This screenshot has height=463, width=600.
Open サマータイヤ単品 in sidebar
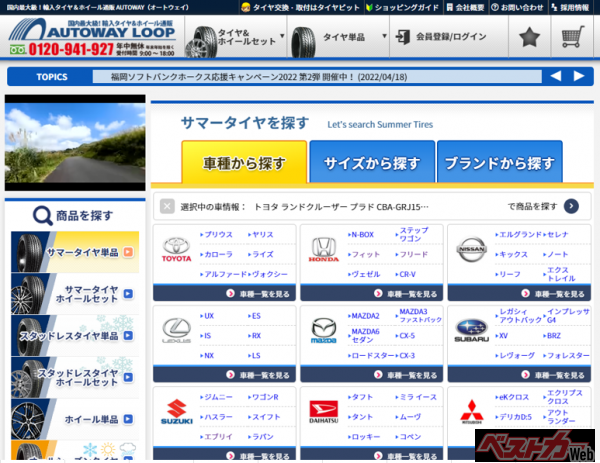click(x=75, y=252)
